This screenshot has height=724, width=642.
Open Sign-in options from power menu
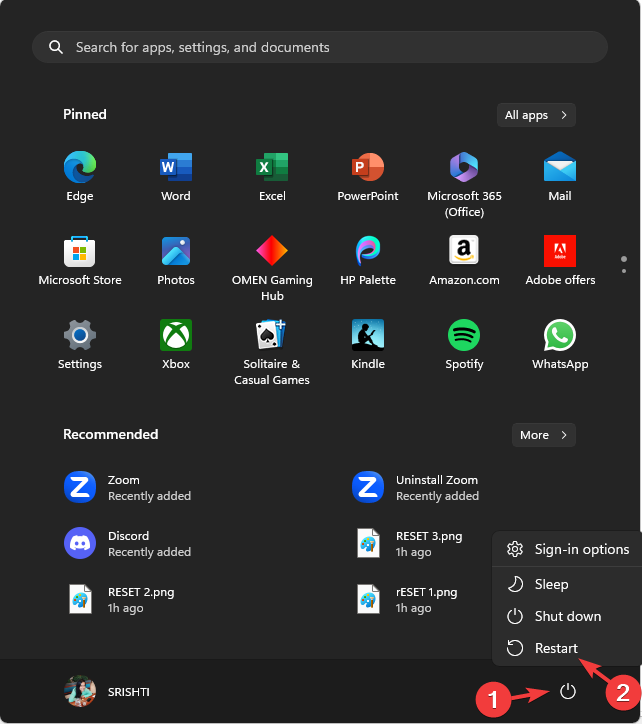[x=580, y=549]
